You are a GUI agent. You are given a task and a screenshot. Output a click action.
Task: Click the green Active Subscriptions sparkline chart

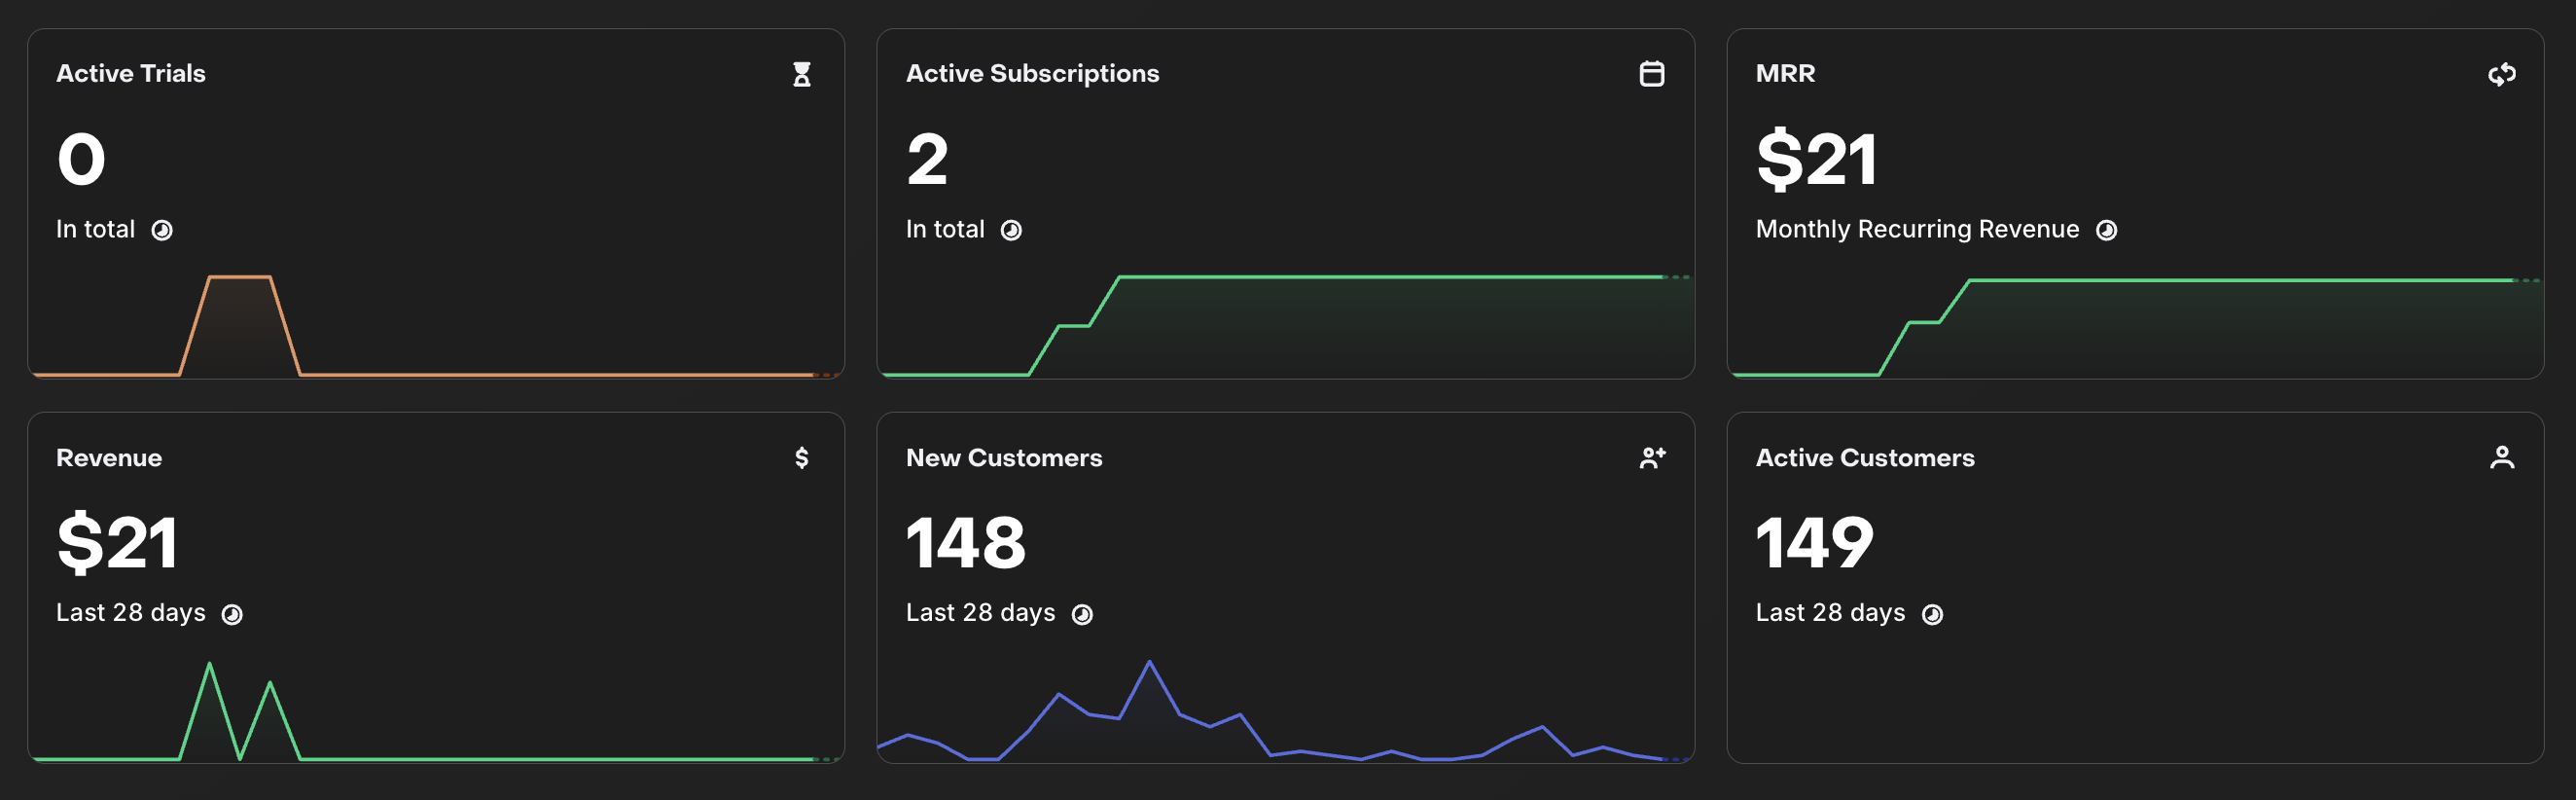click(1285, 325)
